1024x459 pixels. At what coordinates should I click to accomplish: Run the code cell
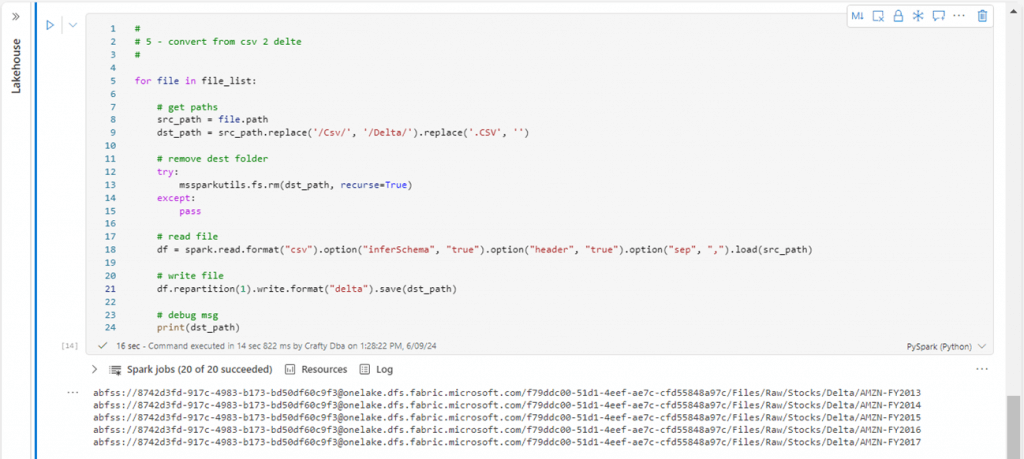pyautogui.click(x=49, y=25)
